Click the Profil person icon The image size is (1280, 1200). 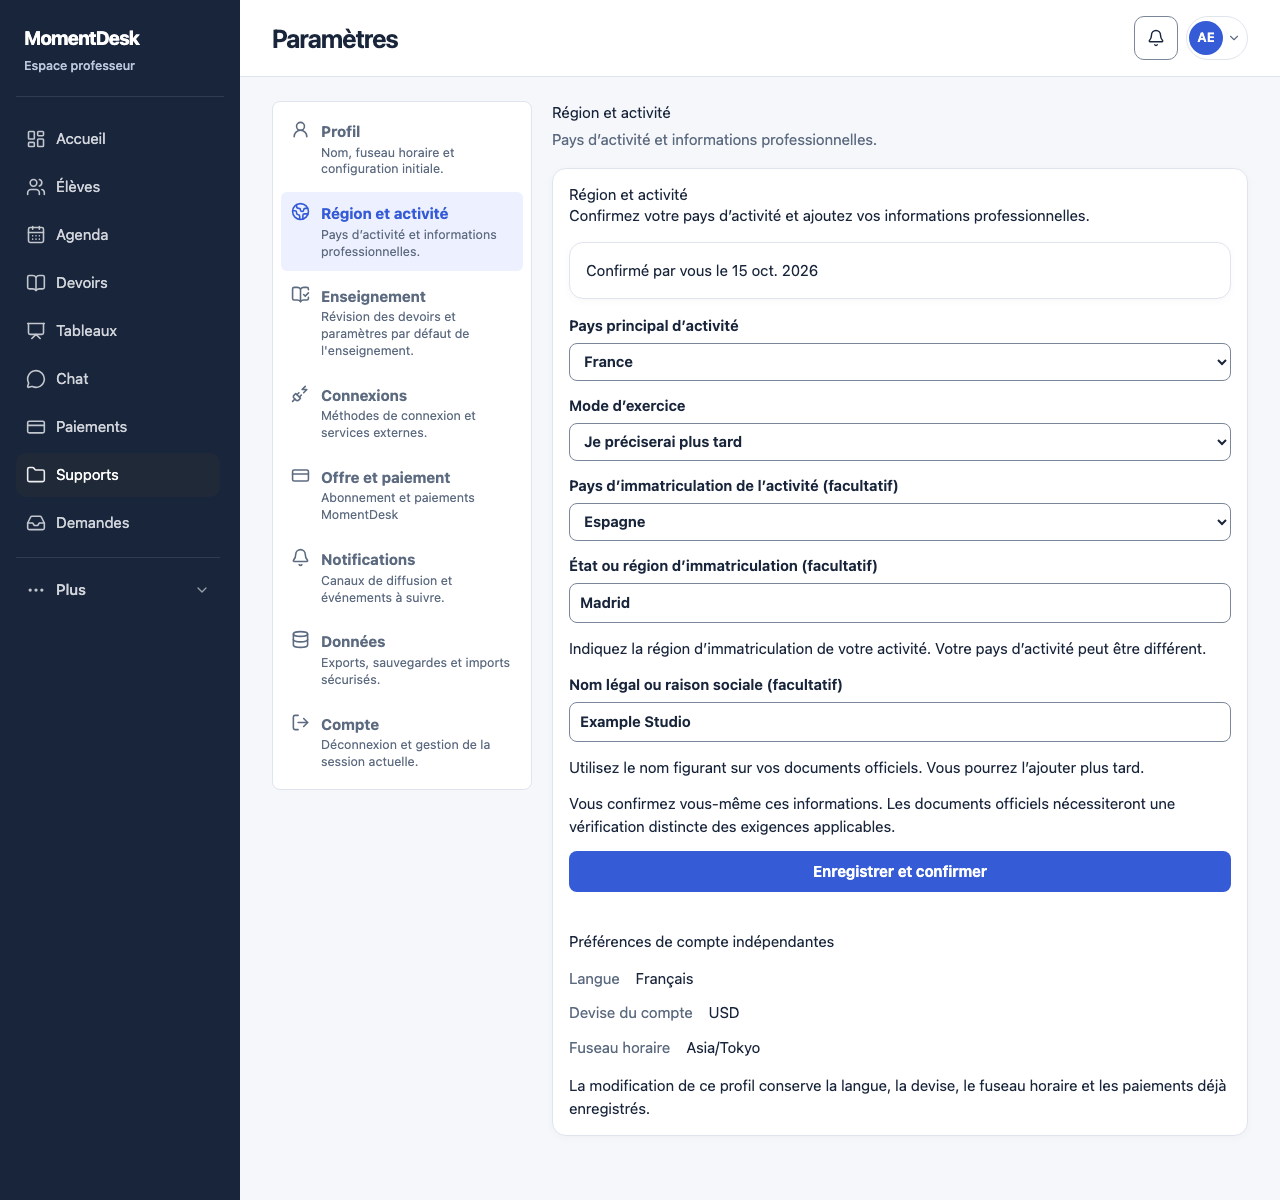(300, 130)
